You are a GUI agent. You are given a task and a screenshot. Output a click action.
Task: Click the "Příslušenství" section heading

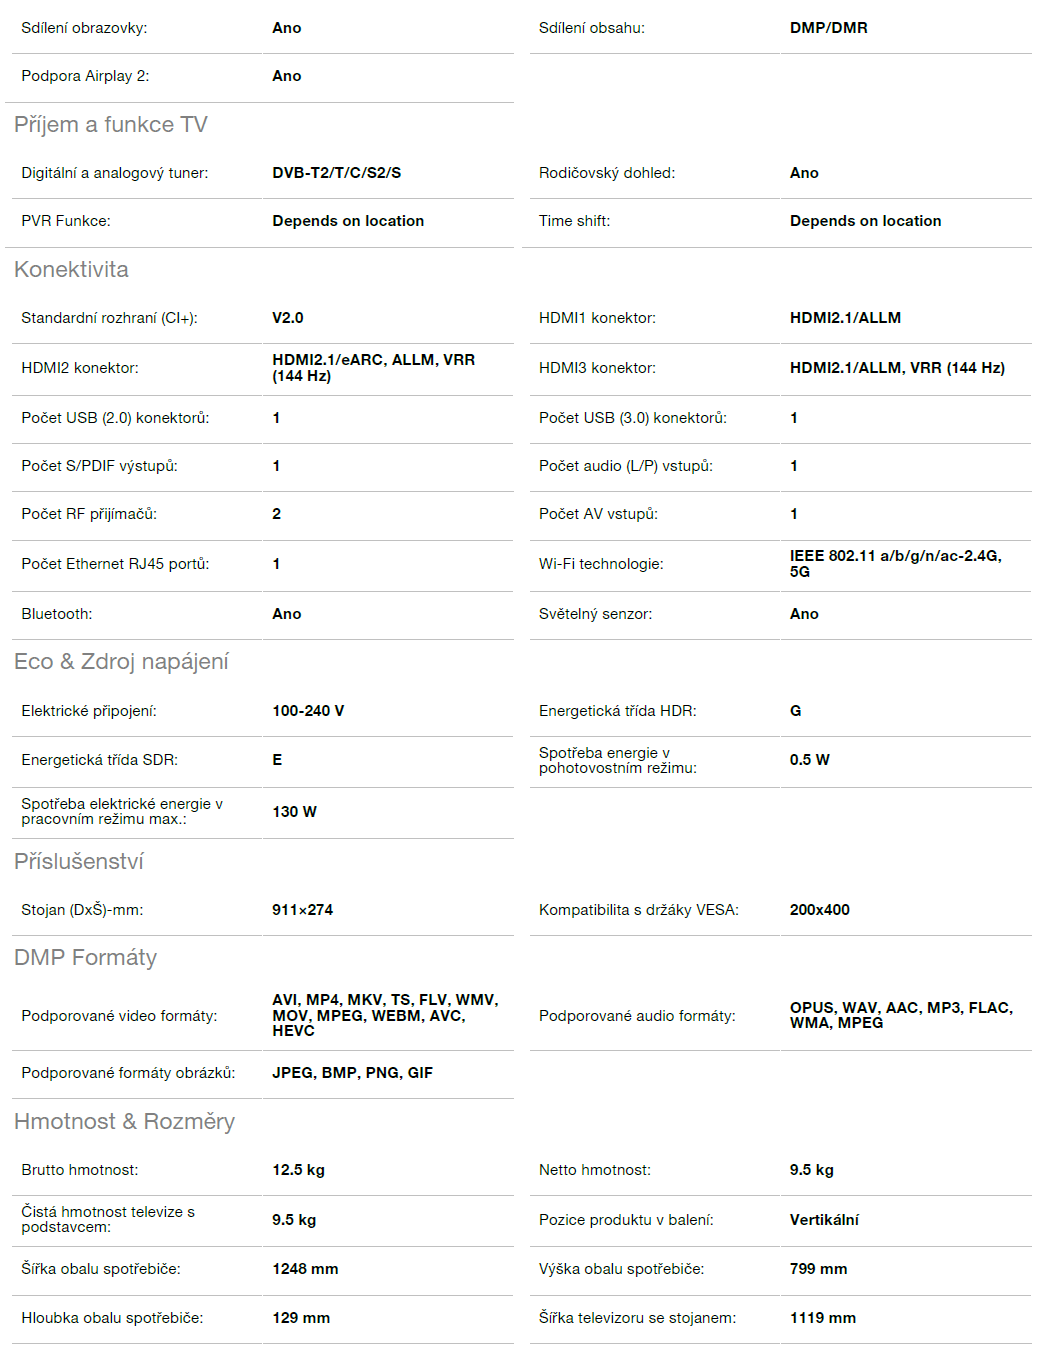tap(79, 862)
